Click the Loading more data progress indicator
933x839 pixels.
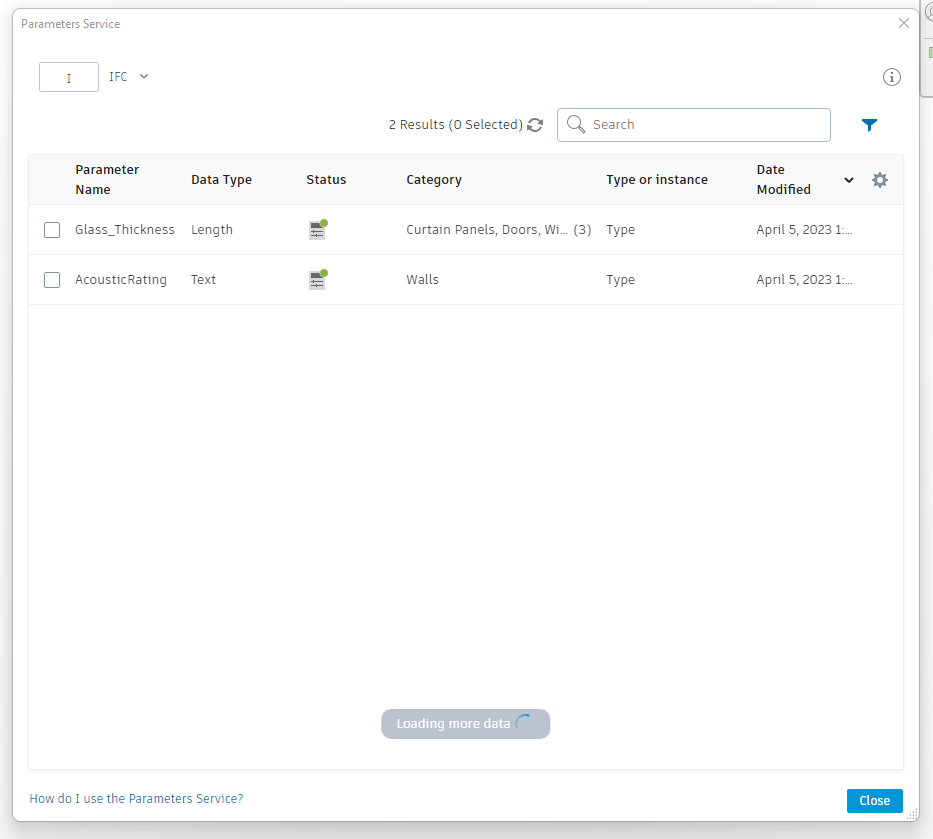point(465,723)
